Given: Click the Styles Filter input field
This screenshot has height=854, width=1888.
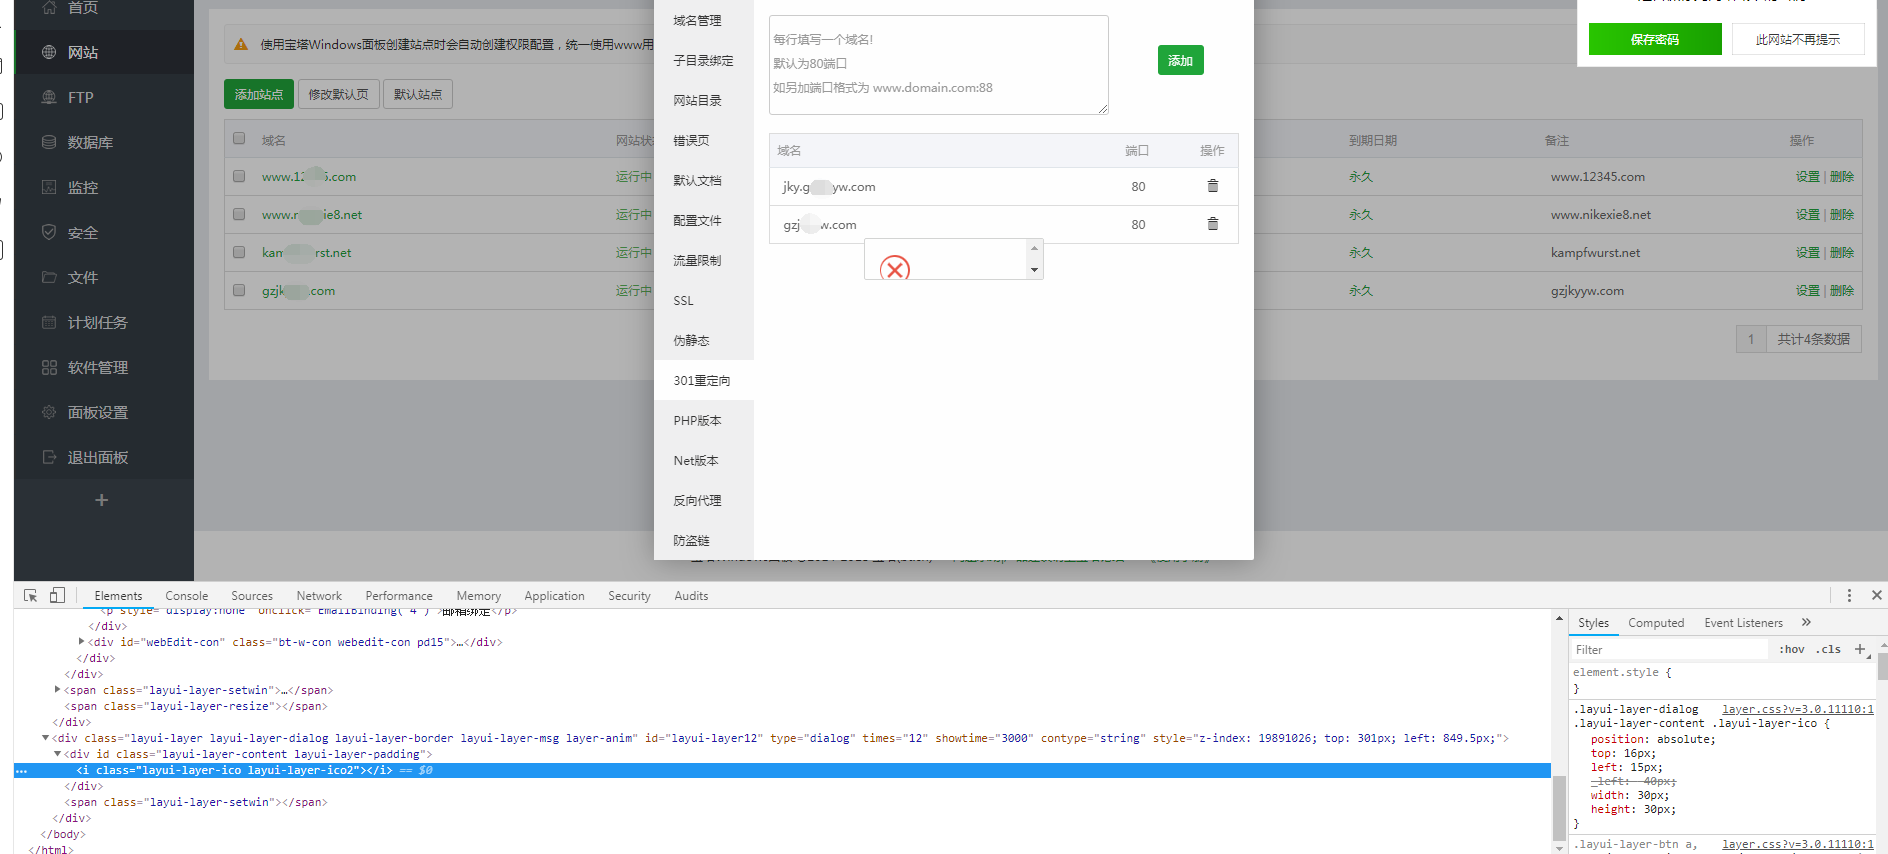Looking at the screenshot, I should [x=1670, y=649].
